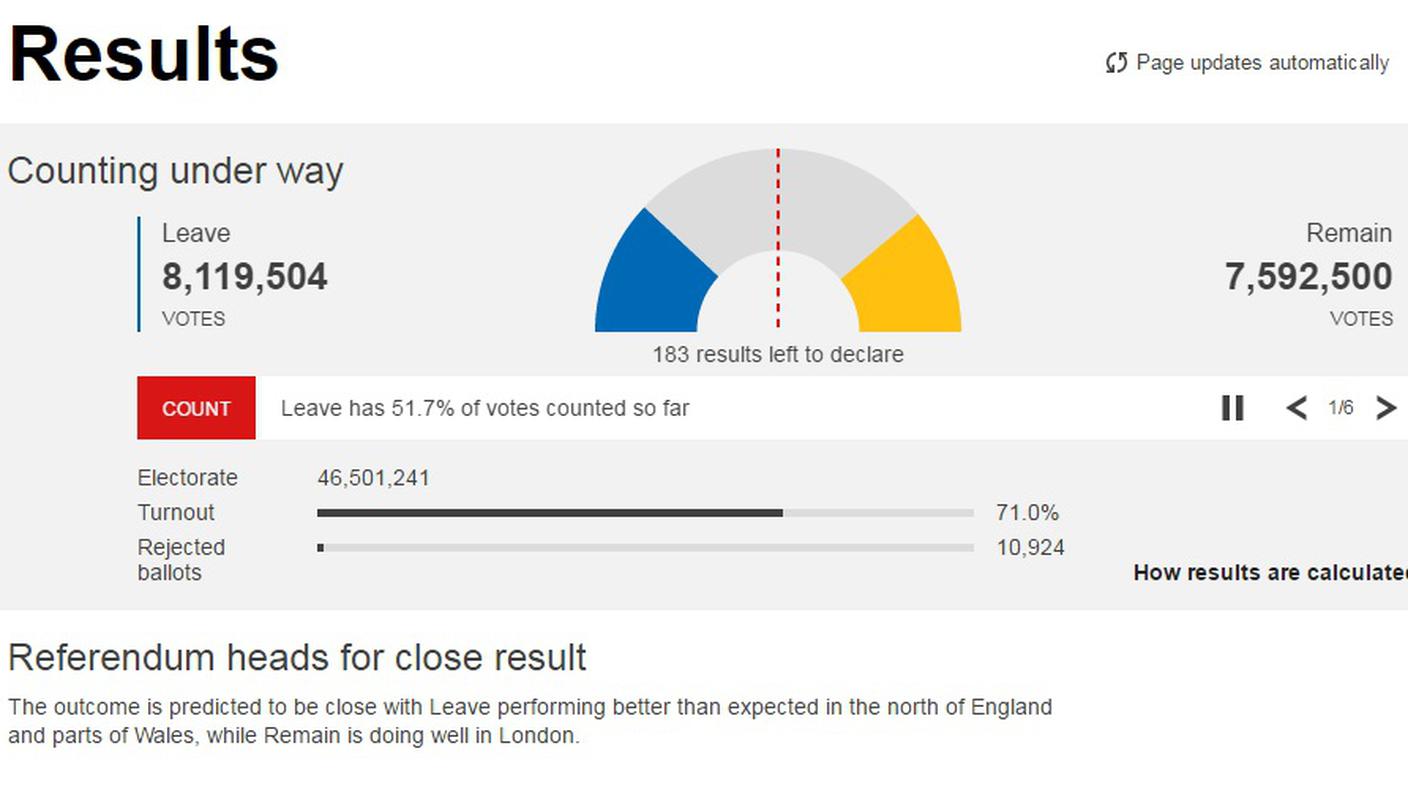
Task: Click the Leave vote count 8,119,504
Action: click(245, 277)
